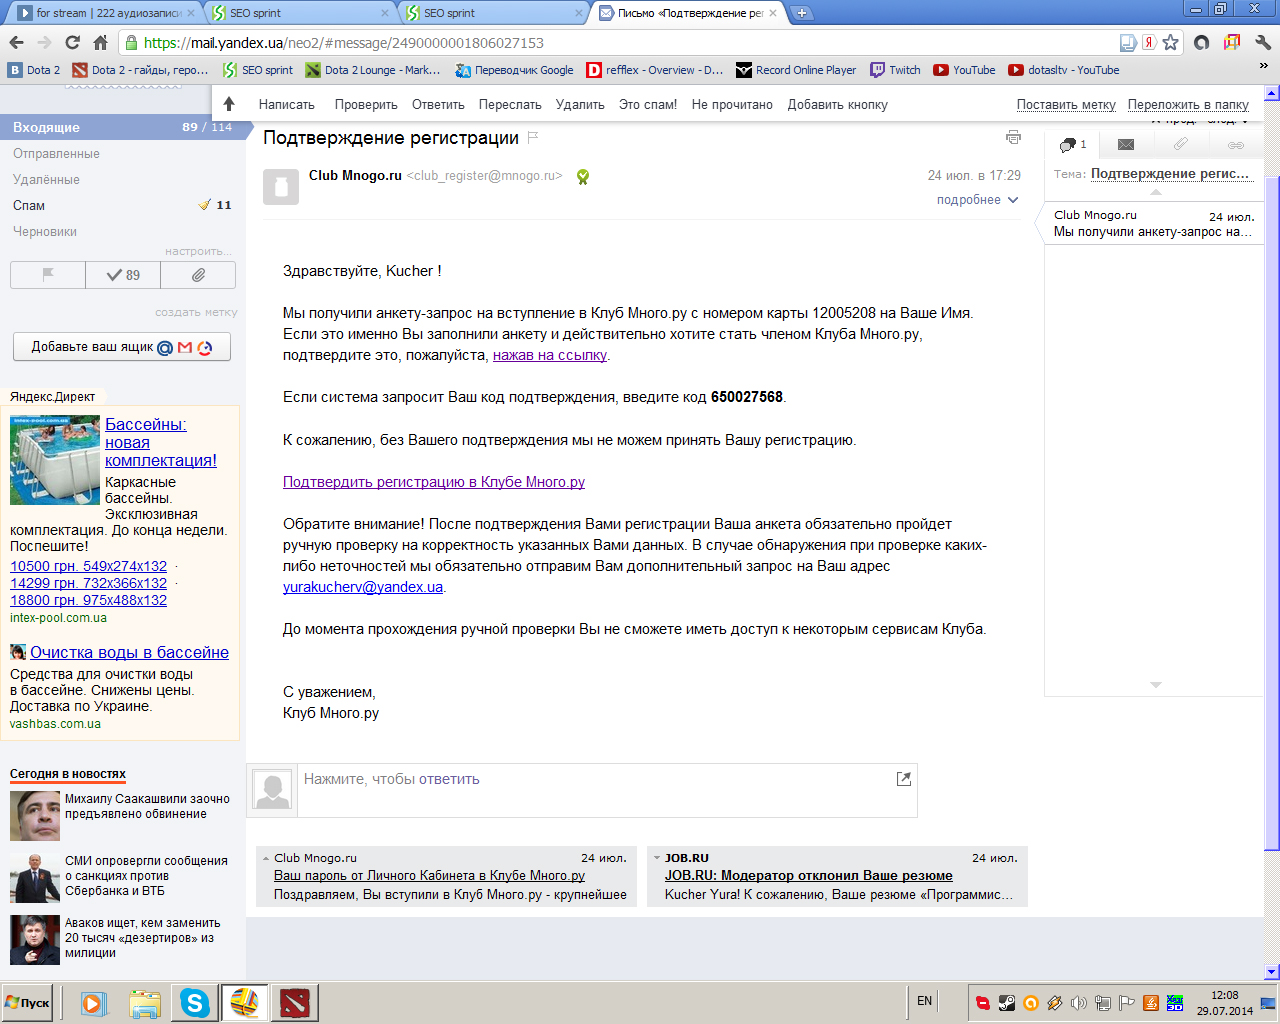The height and width of the screenshot is (1024, 1280).
Task: Mark the email as Не прочитано
Action: (x=732, y=104)
